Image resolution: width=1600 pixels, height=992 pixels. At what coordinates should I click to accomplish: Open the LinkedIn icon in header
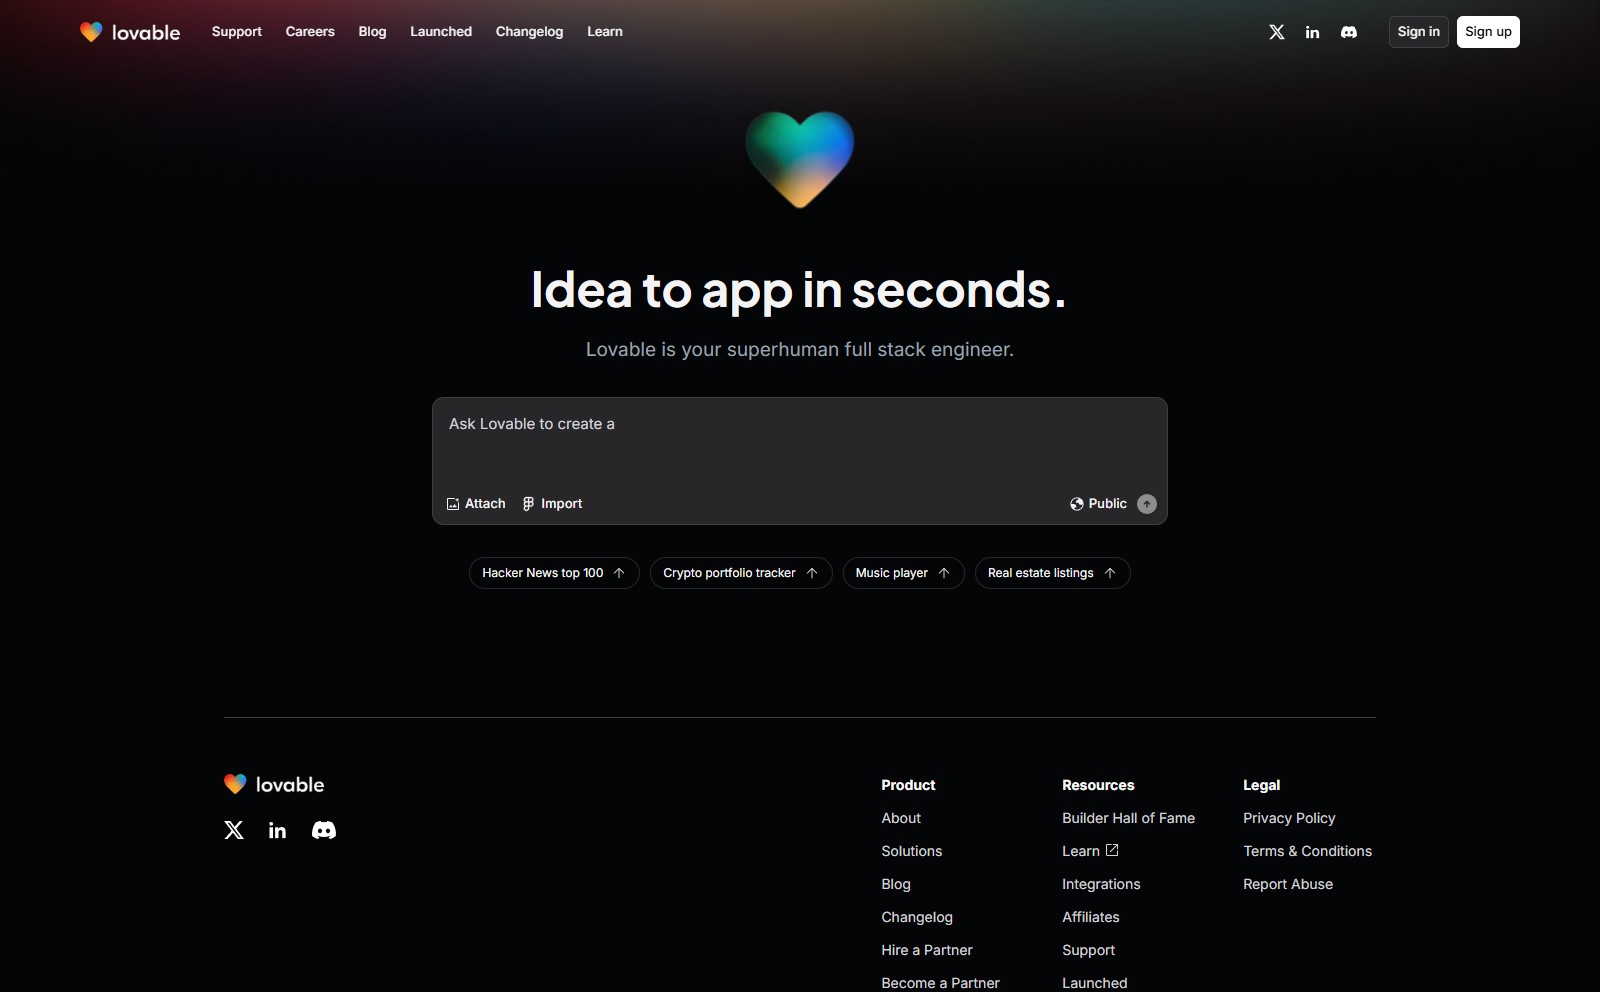[x=1312, y=32]
